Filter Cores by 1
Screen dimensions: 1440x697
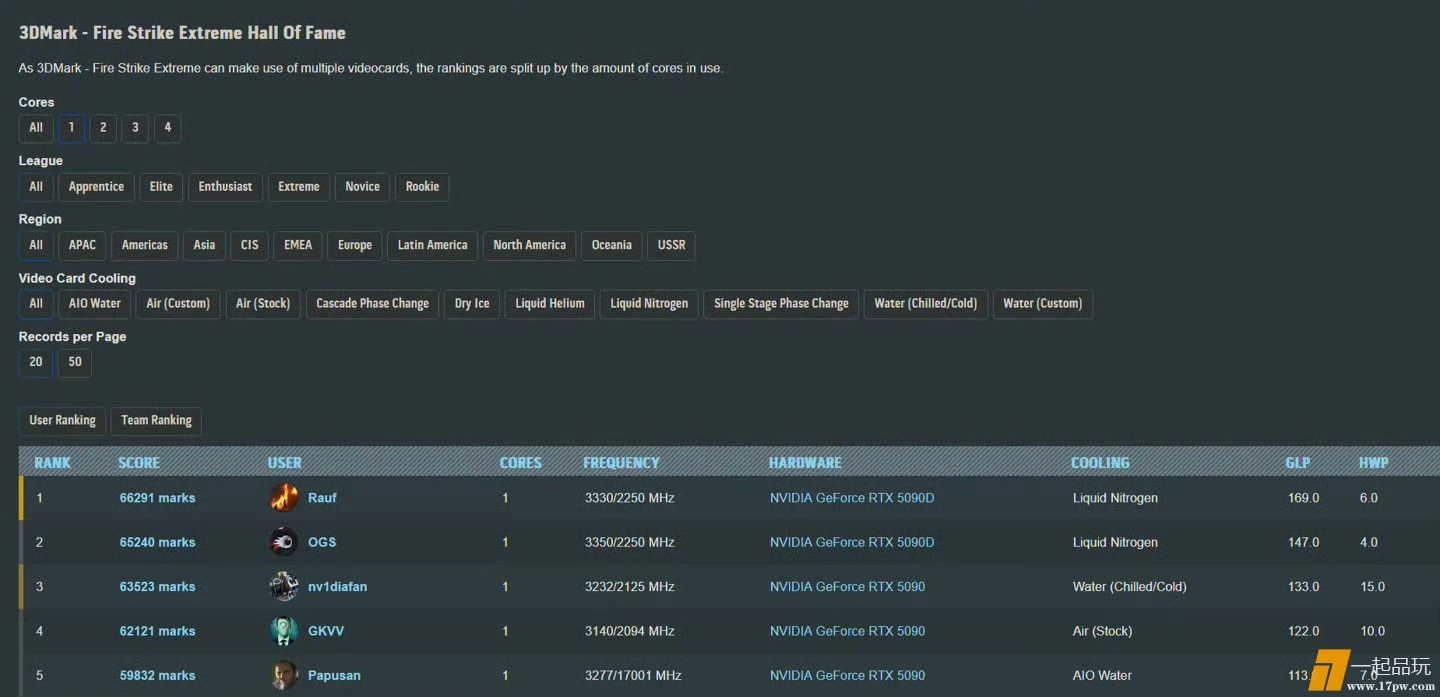click(x=71, y=128)
